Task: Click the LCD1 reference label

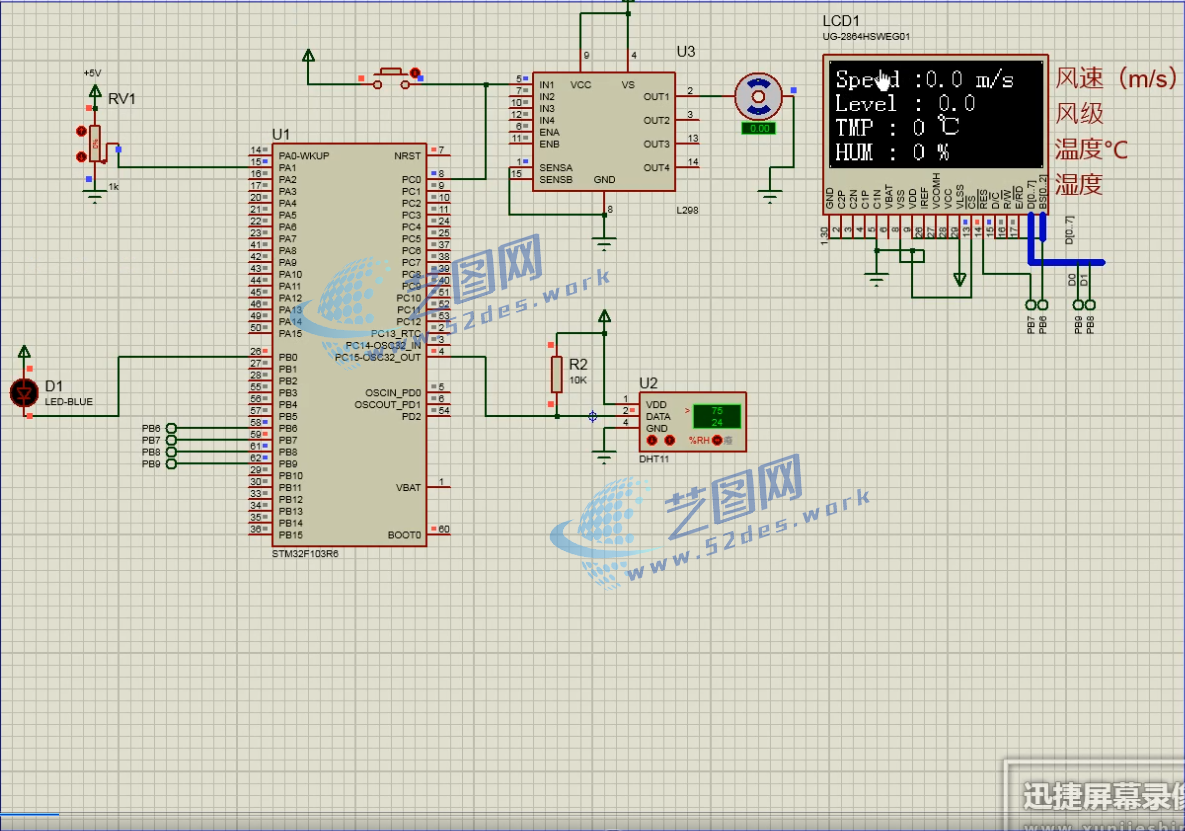Action: pyautogui.click(x=841, y=21)
